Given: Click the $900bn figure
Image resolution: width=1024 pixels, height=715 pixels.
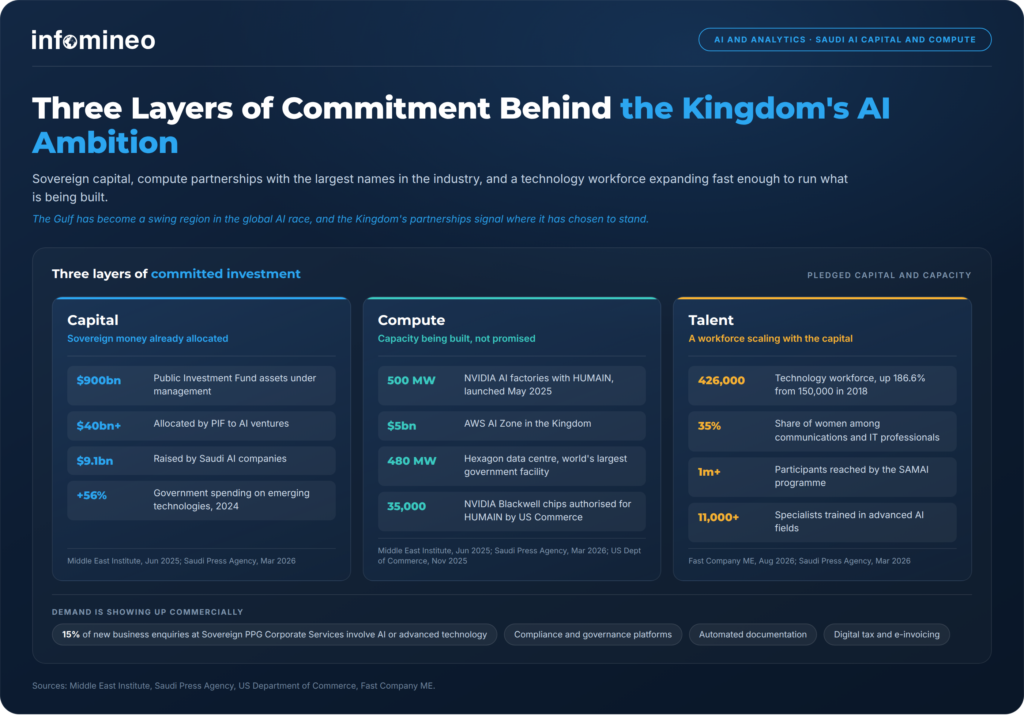Looking at the screenshot, I should tap(99, 380).
